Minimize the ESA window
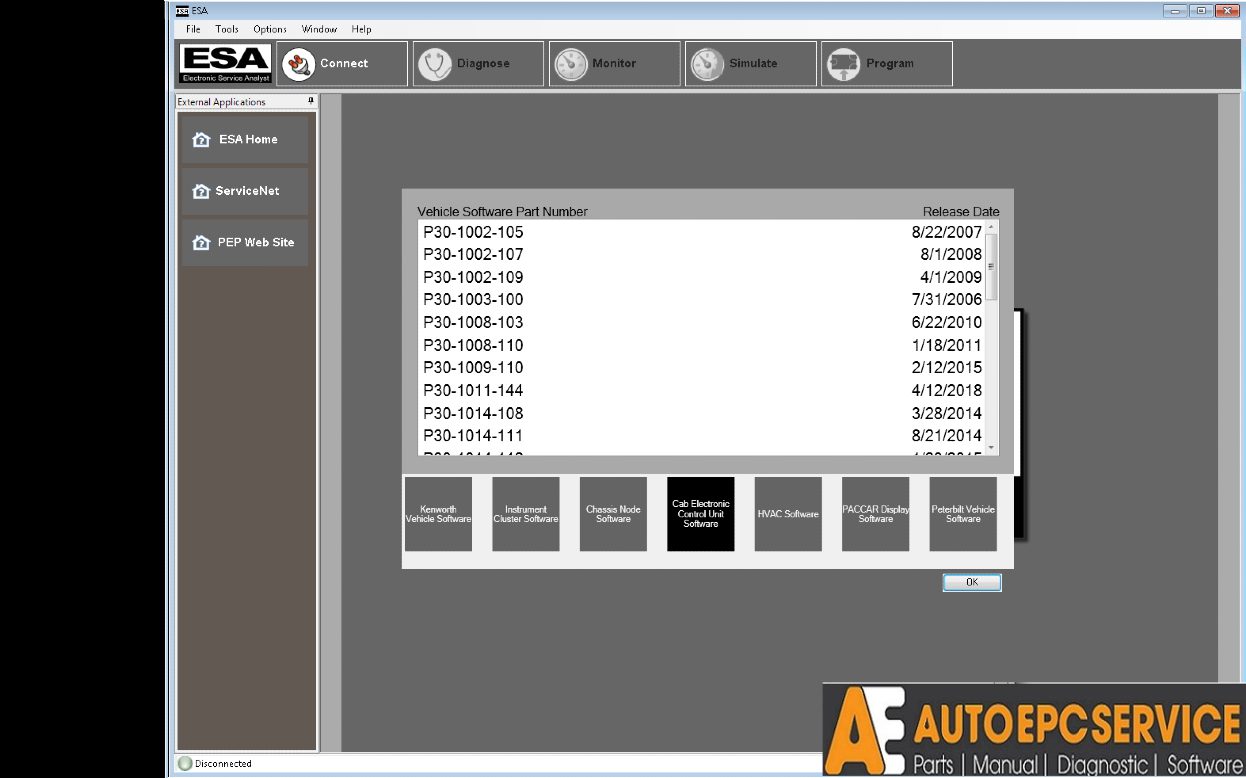This screenshot has width=1246, height=778. 1175,10
